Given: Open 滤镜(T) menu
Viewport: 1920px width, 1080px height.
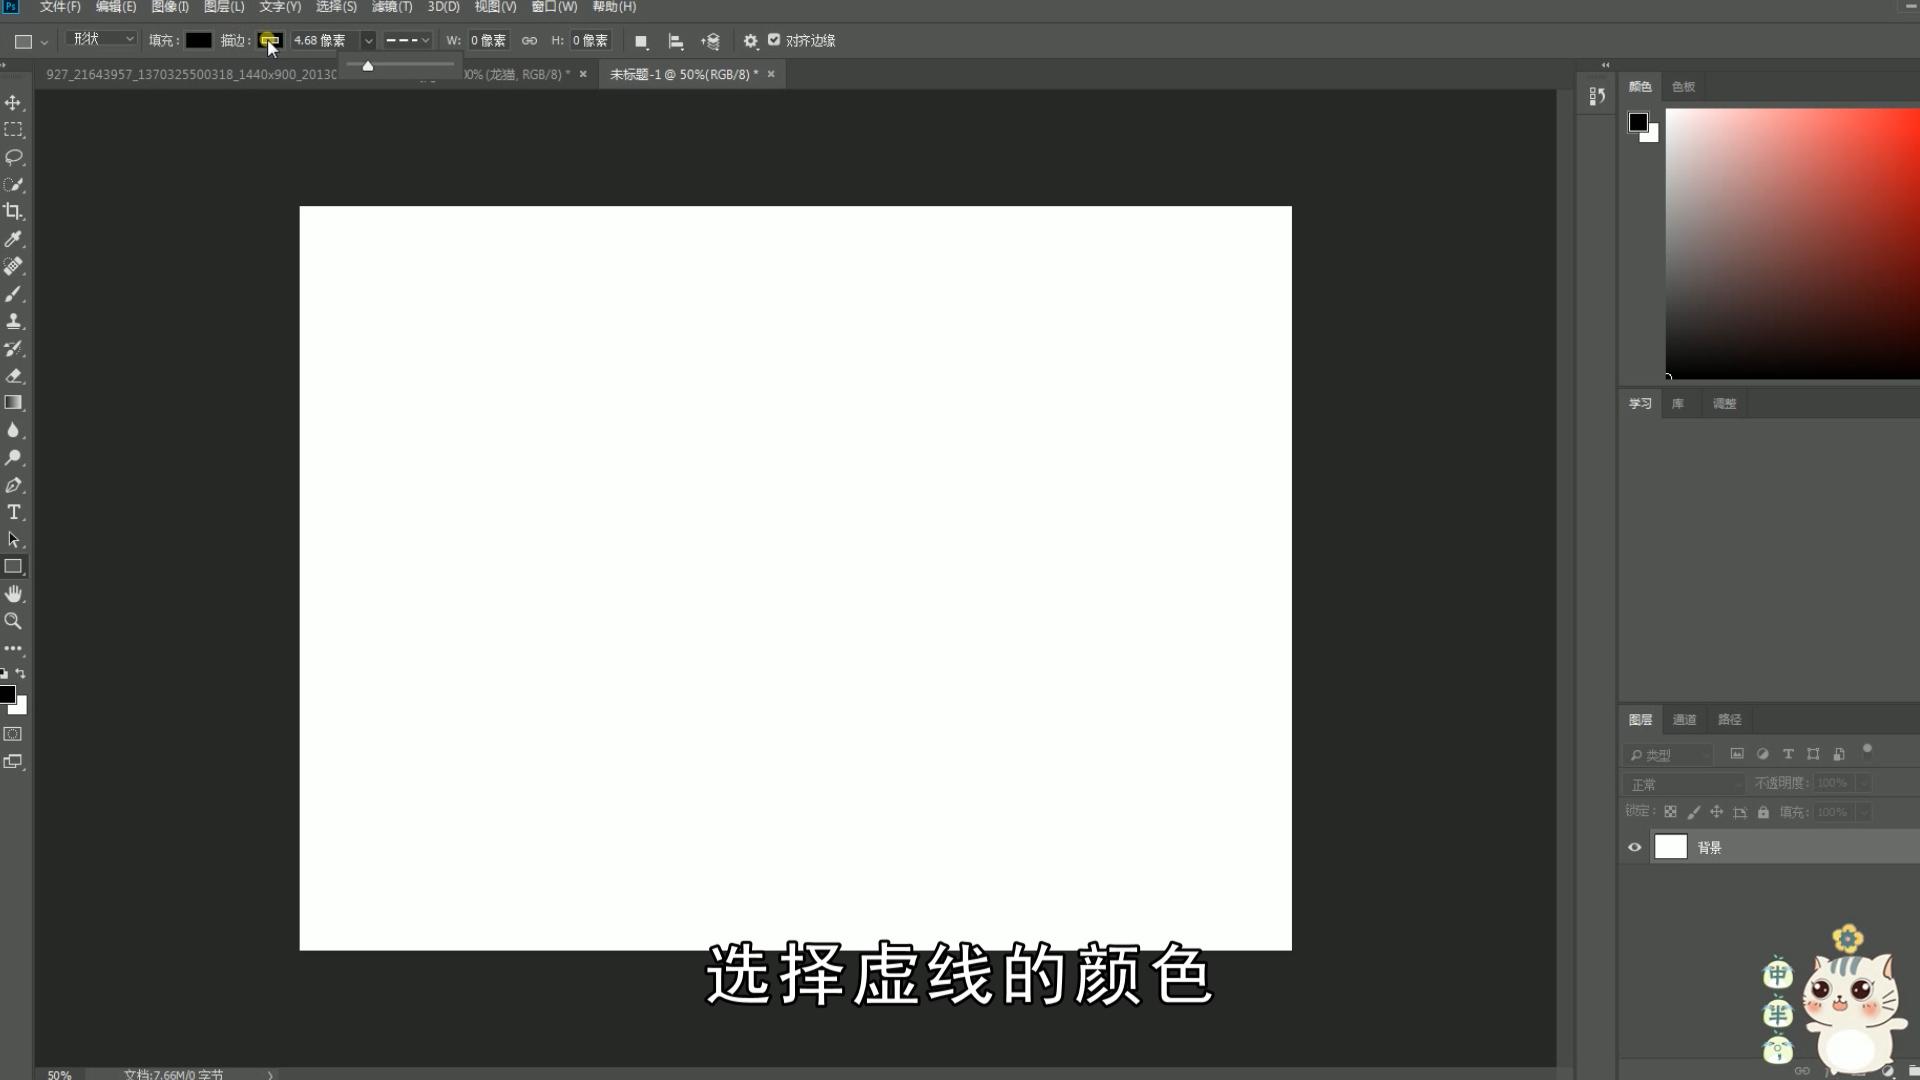Looking at the screenshot, I should tap(392, 7).
